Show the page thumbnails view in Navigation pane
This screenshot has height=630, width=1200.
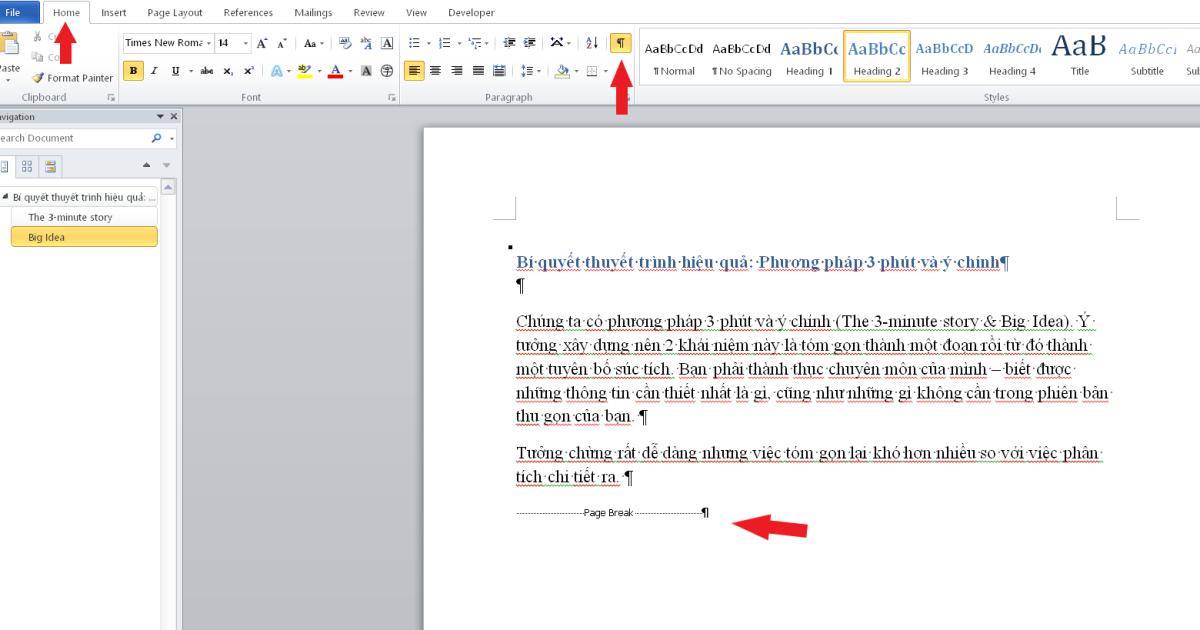[x=27, y=166]
